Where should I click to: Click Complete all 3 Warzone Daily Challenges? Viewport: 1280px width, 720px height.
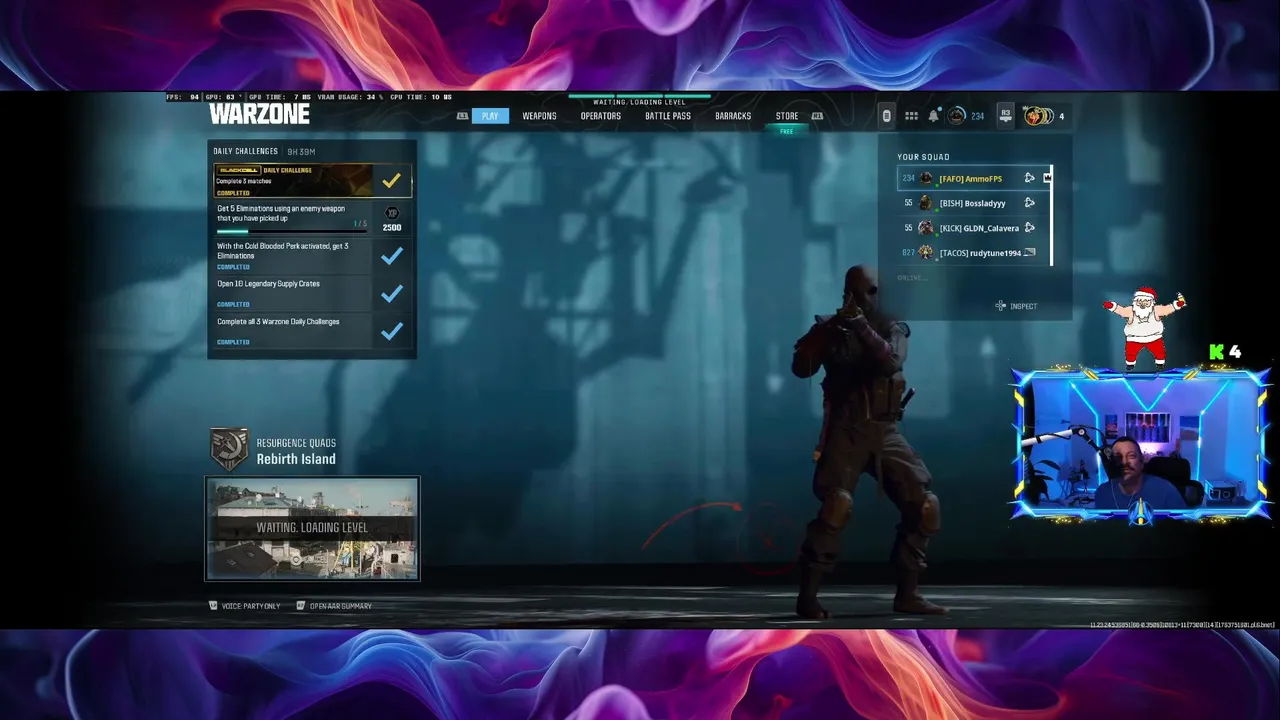(x=312, y=331)
